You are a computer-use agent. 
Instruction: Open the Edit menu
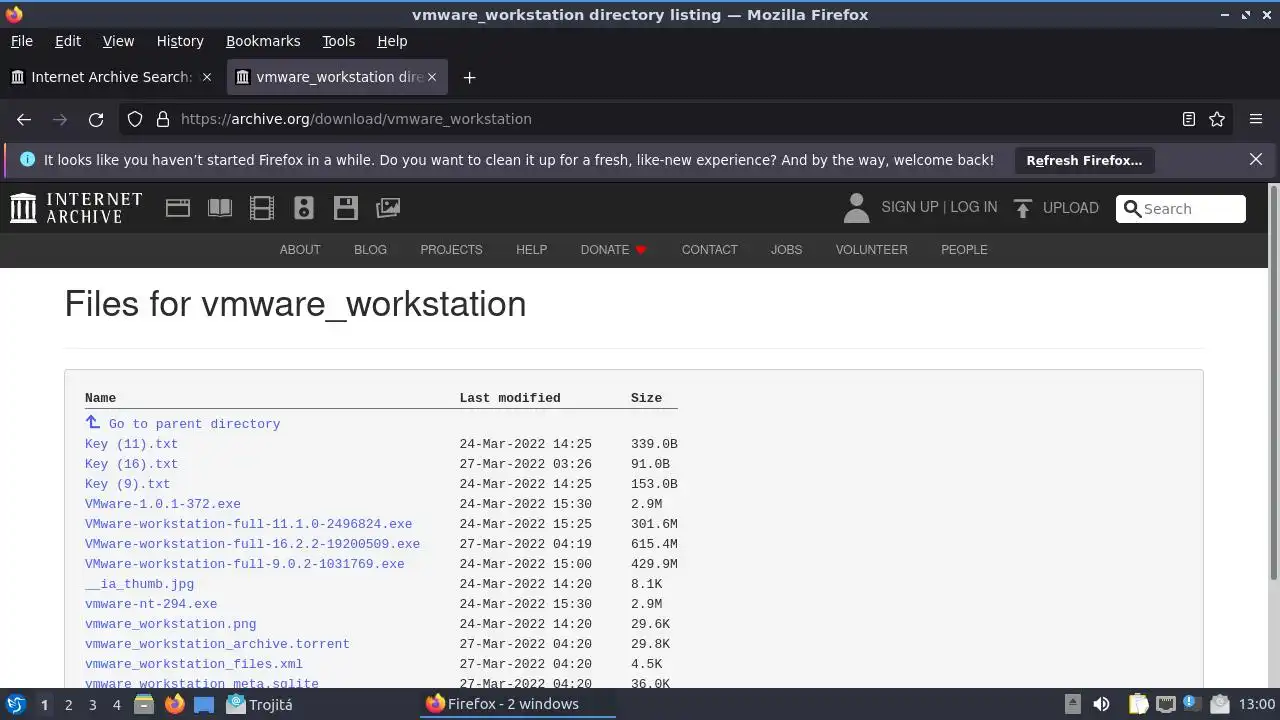point(68,41)
